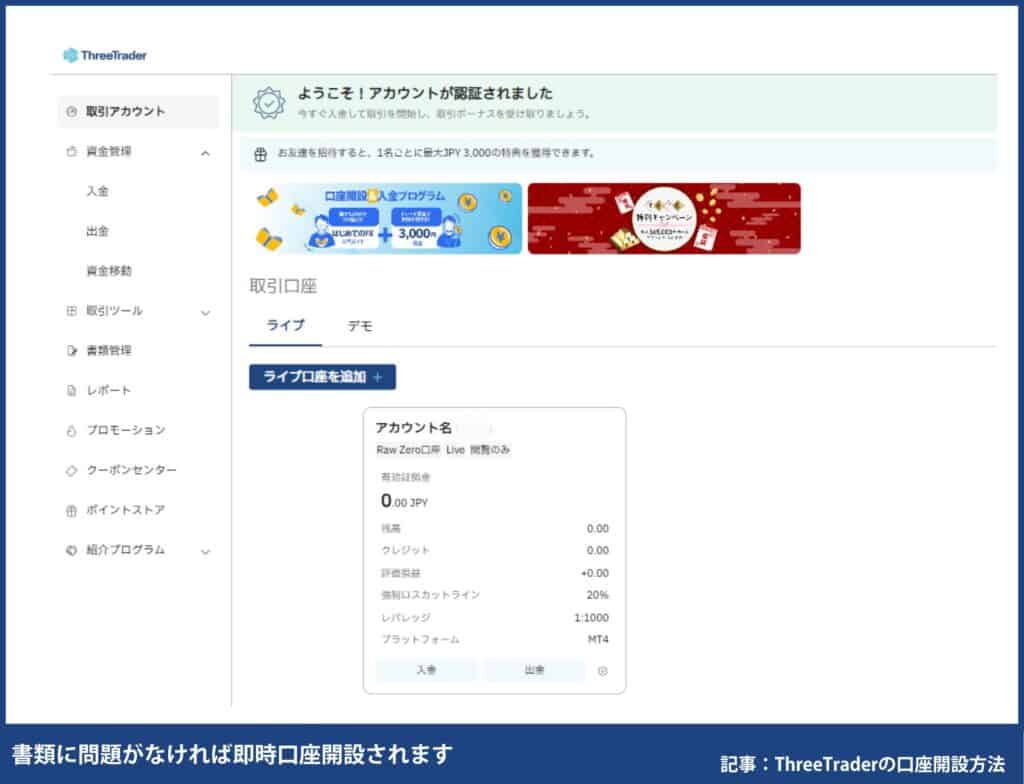Collapse the 資金管理 sidebar section
Screen dimensions: 1024x784
[206, 152]
